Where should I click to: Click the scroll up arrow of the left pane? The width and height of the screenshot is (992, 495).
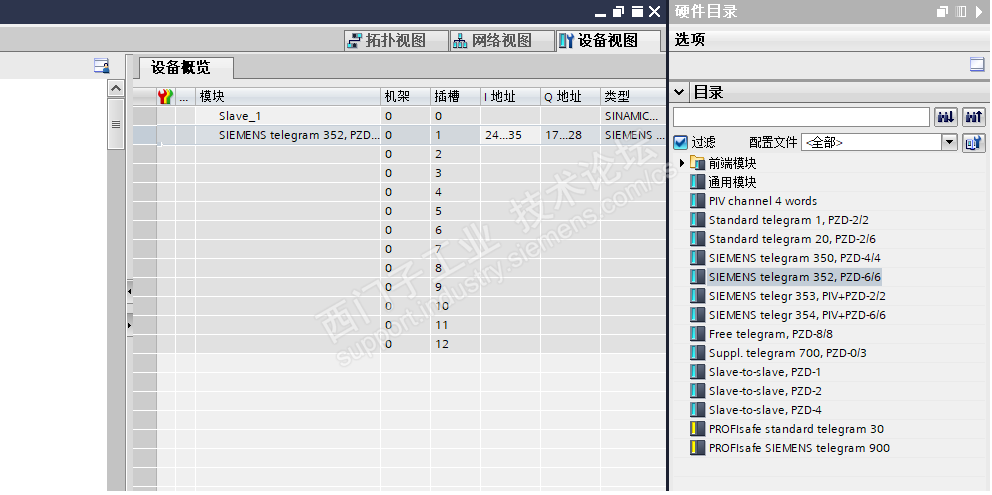click(115, 88)
